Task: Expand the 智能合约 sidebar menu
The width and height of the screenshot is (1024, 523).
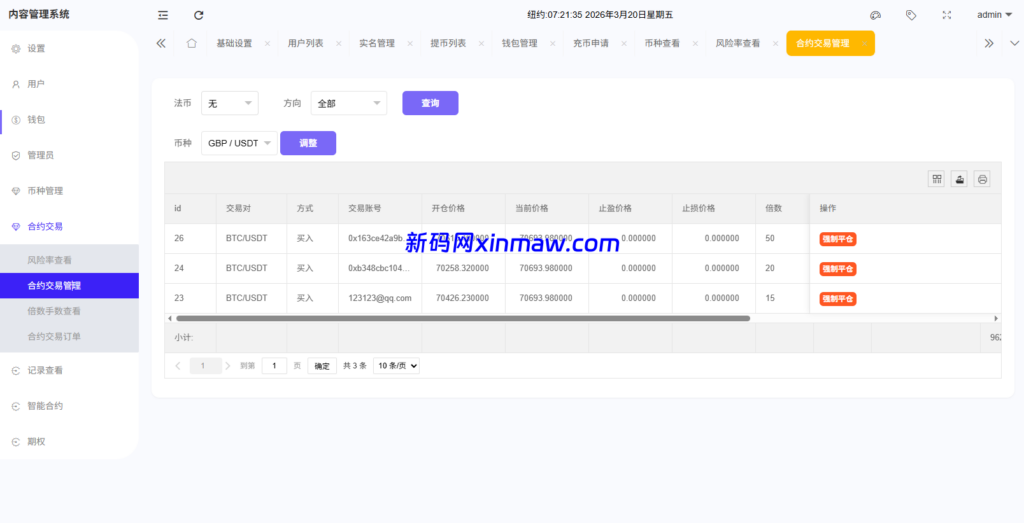Action: coord(69,405)
